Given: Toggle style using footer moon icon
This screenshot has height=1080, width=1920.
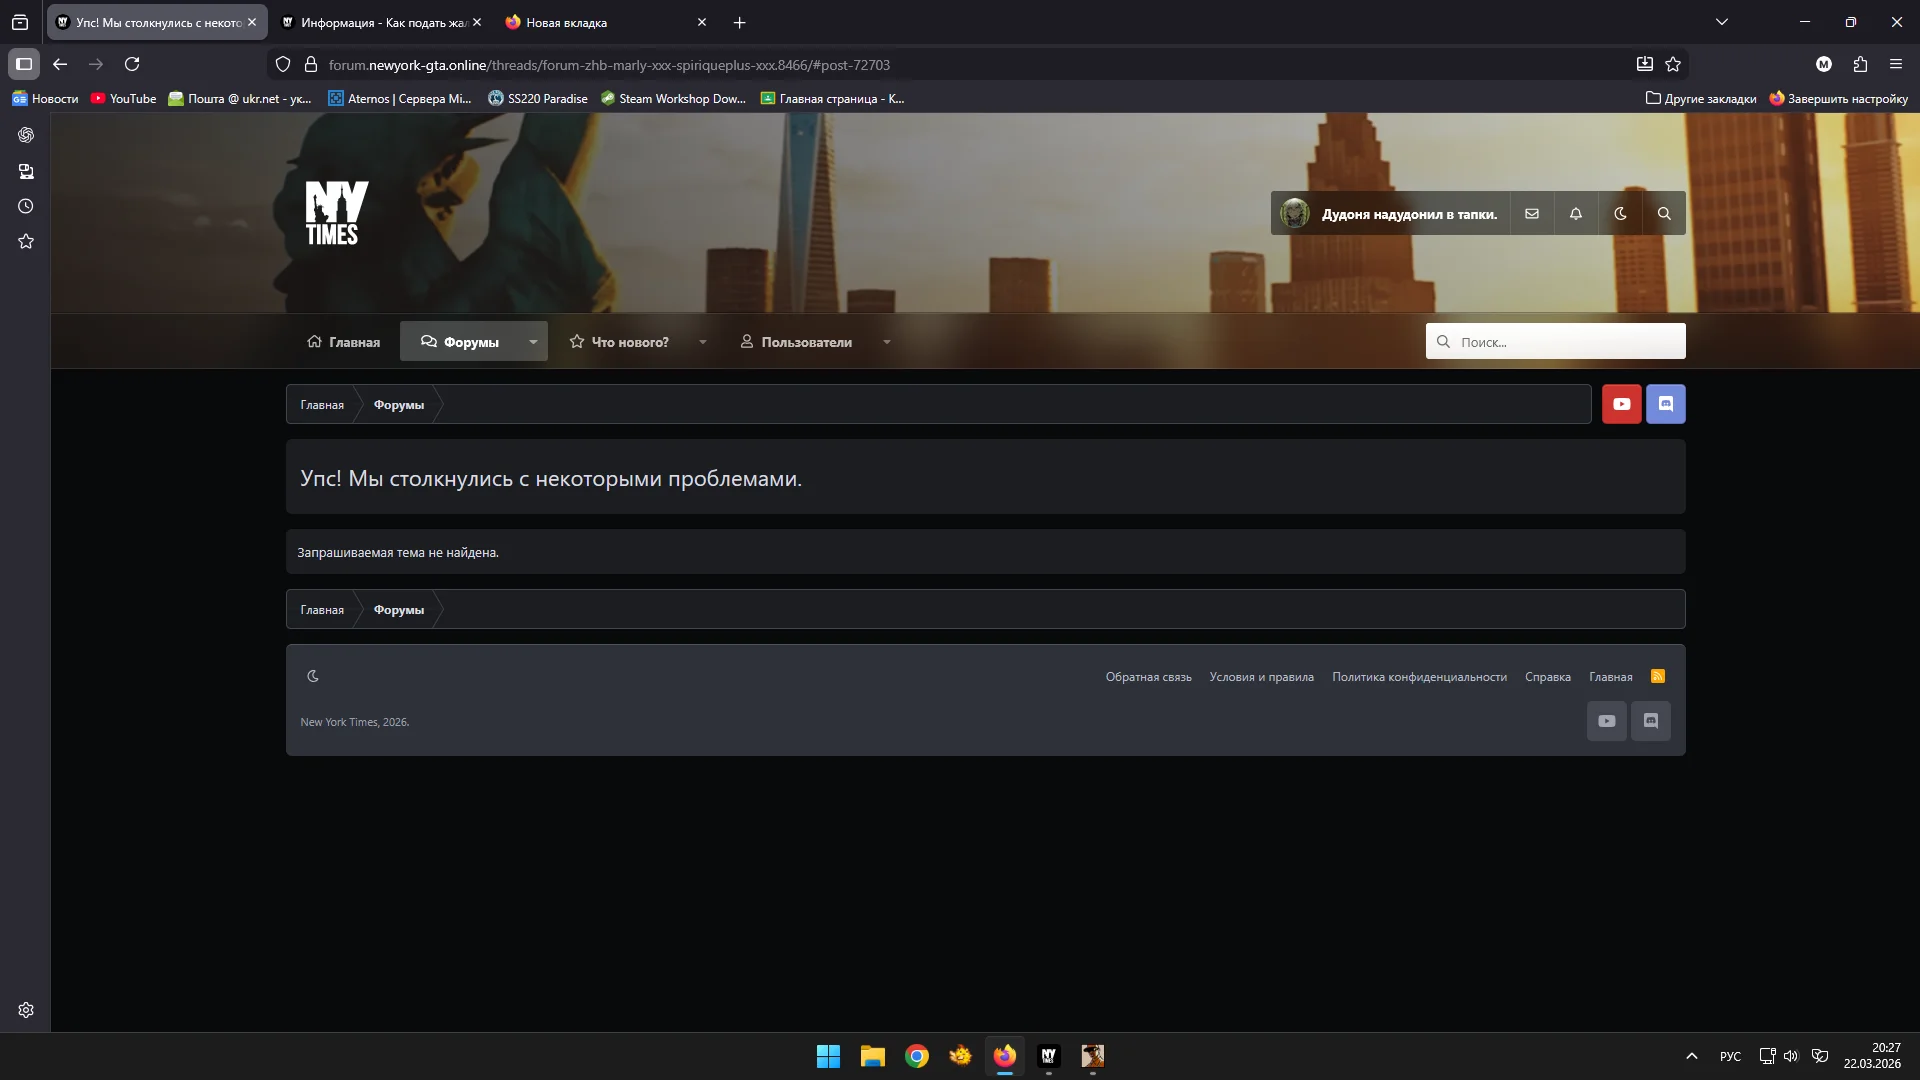Looking at the screenshot, I should pyautogui.click(x=313, y=677).
